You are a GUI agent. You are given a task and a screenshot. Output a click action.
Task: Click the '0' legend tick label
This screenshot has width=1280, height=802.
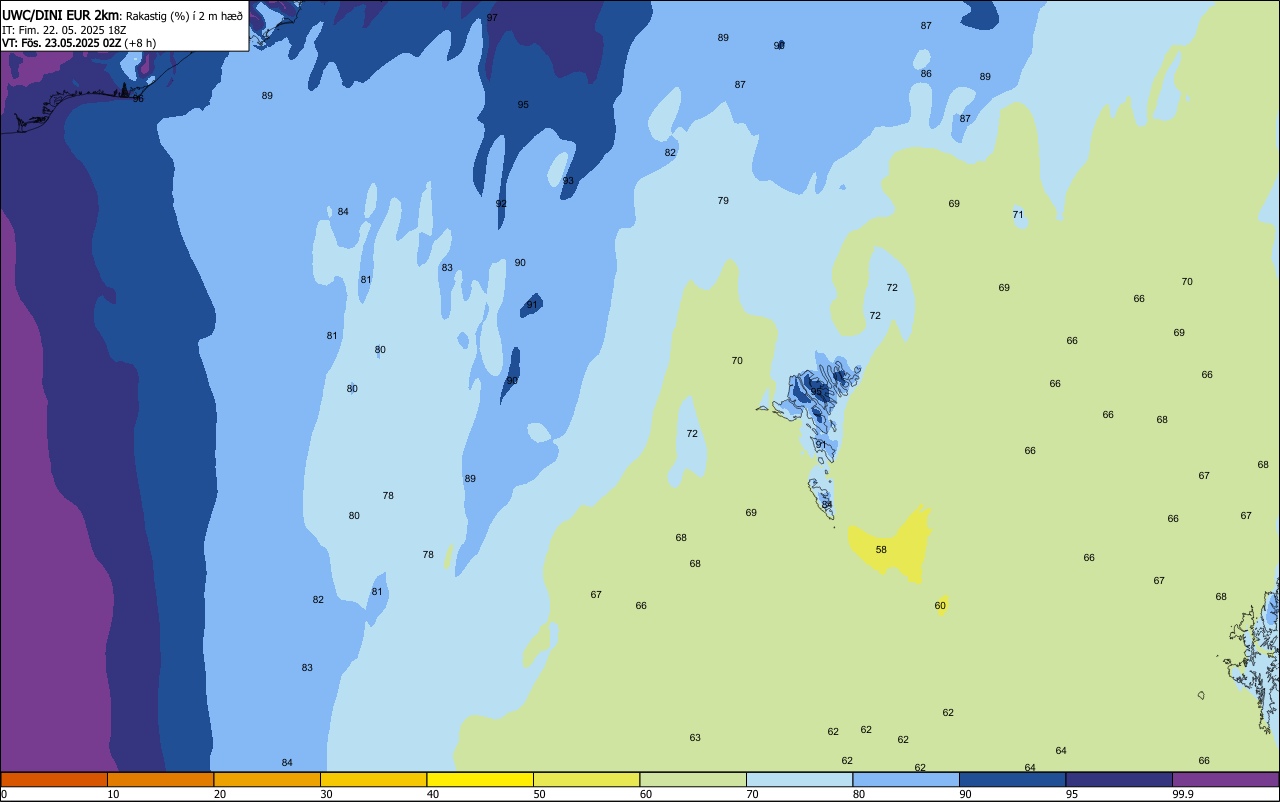[x=4, y=794]
